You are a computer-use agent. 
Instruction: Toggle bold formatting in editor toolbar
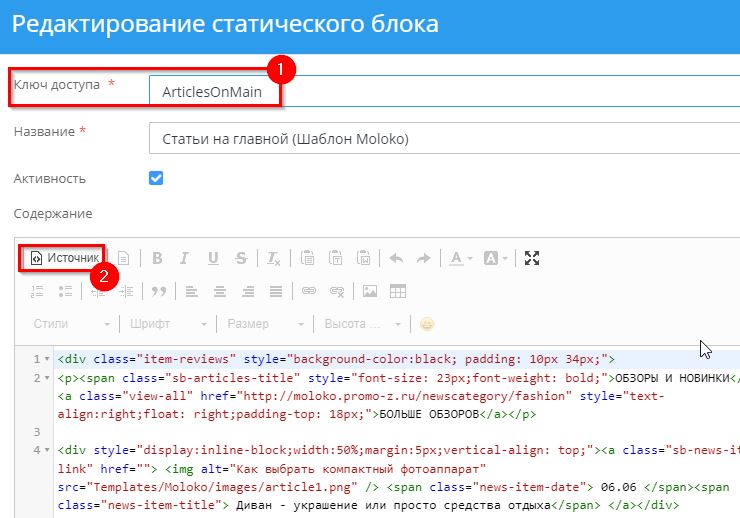(157, 258)
